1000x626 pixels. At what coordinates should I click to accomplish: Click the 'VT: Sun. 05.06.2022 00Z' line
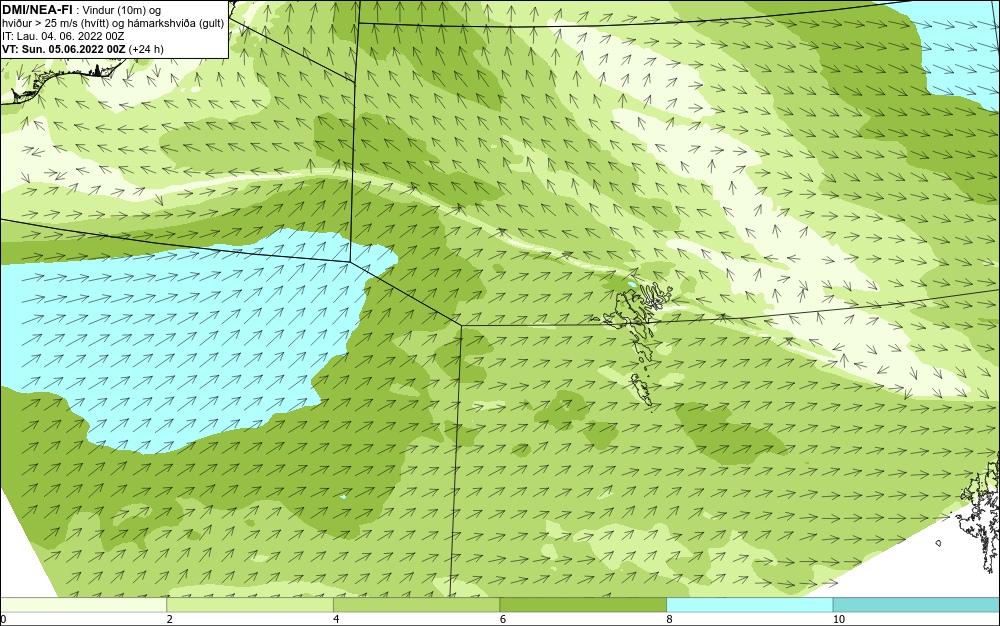[83, 49]
